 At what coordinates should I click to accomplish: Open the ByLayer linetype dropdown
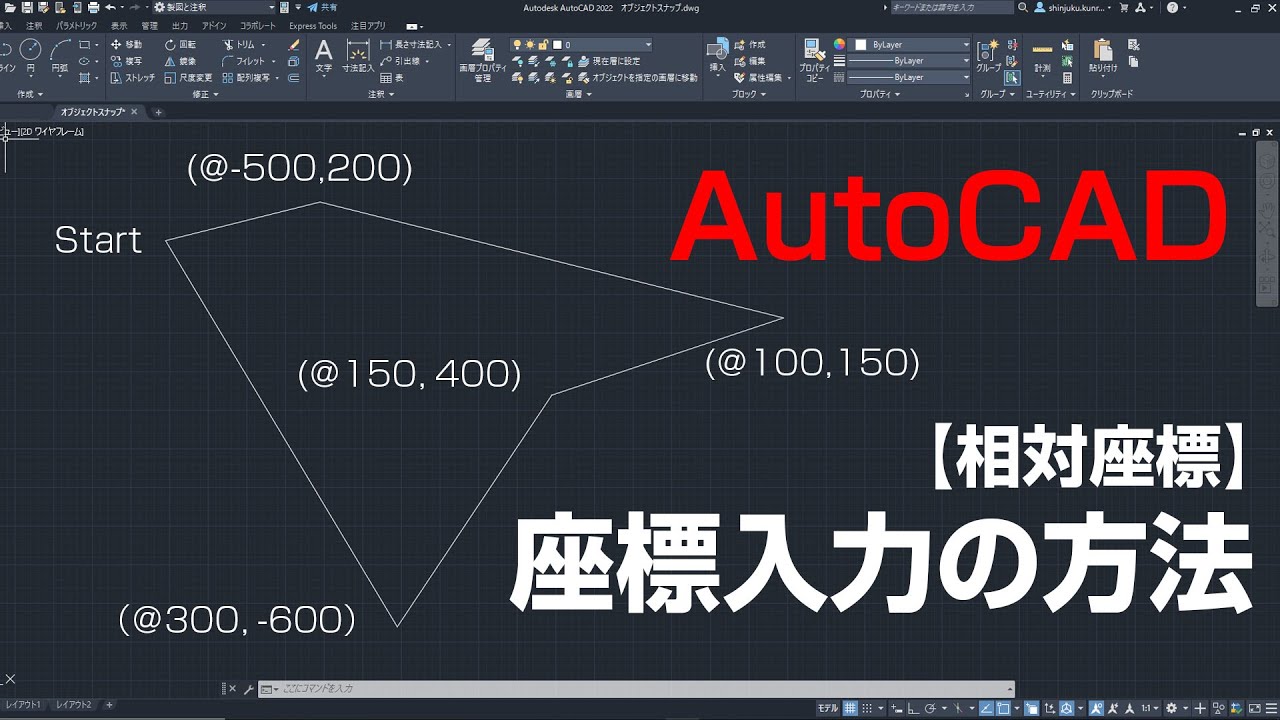909,77
